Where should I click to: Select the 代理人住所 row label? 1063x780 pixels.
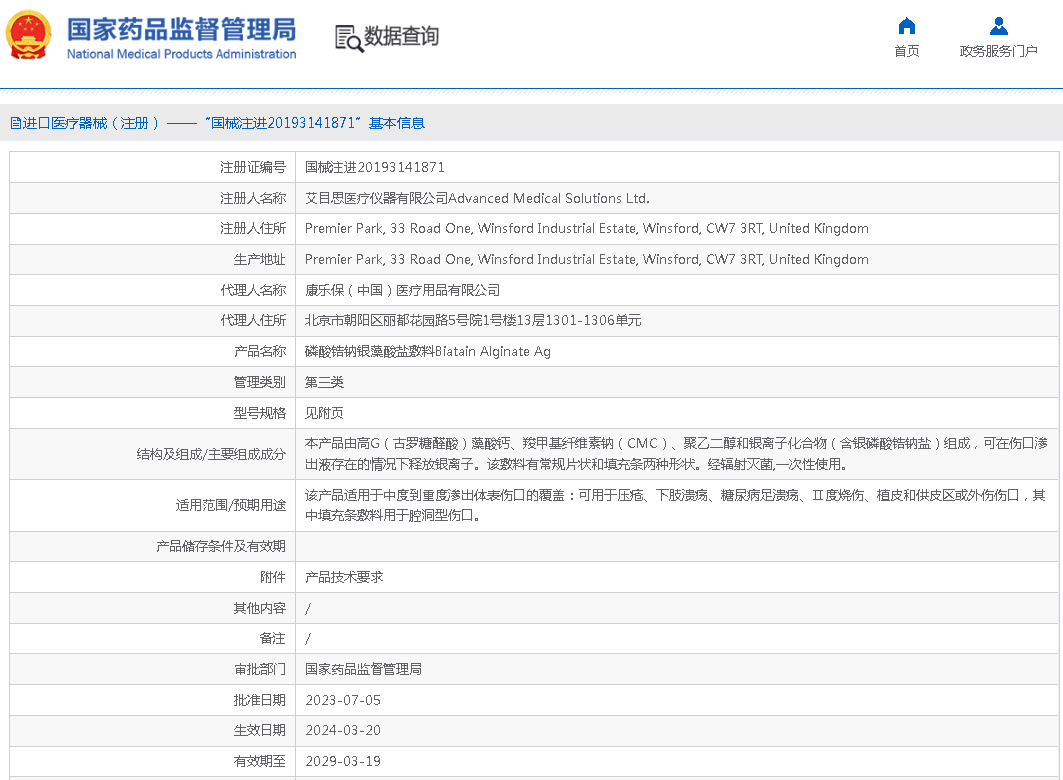coord(253,320)
